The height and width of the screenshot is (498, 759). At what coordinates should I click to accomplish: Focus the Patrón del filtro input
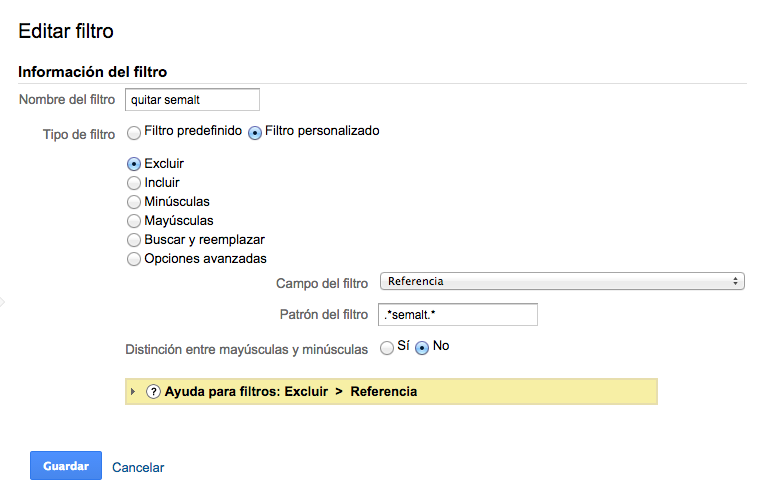(458, 315)
